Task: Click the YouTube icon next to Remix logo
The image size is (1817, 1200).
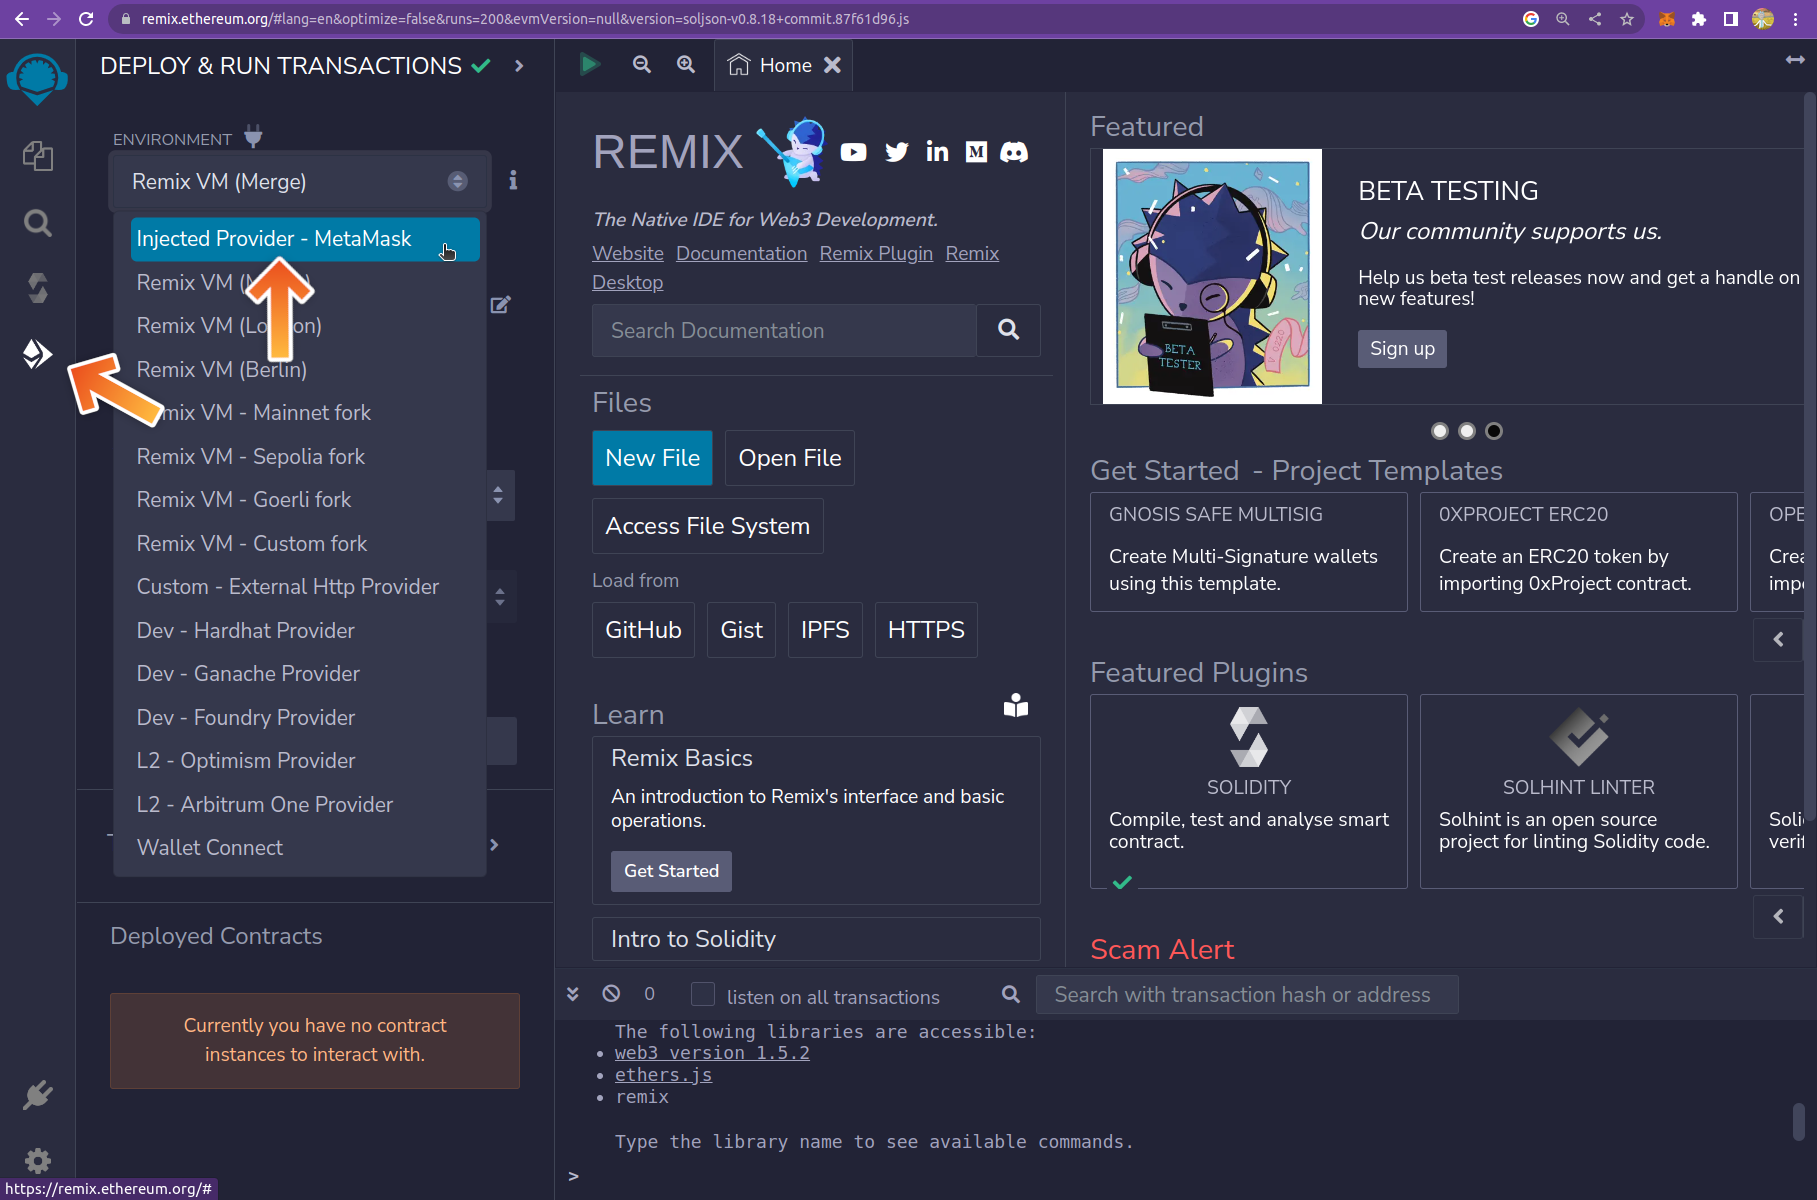Action: tap(853, 152)
